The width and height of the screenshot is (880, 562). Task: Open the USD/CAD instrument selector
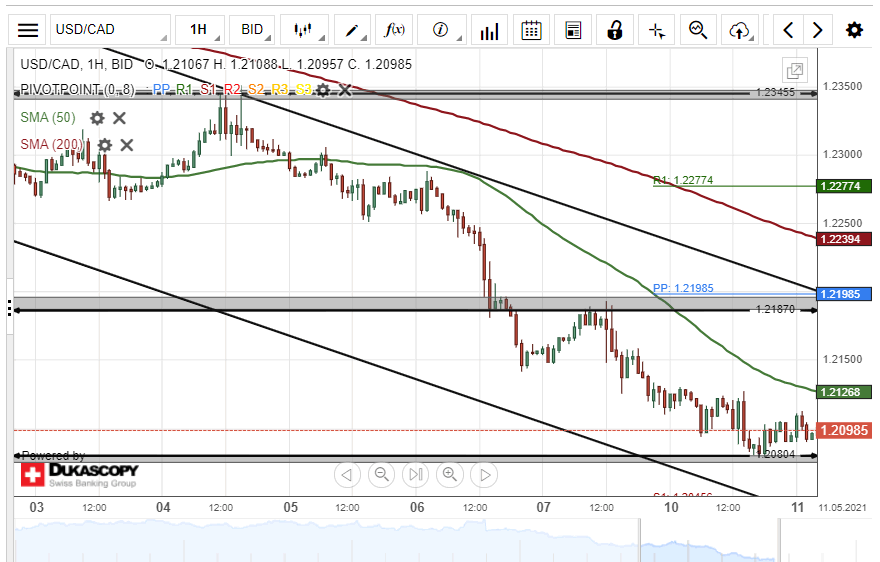[110, 30]
